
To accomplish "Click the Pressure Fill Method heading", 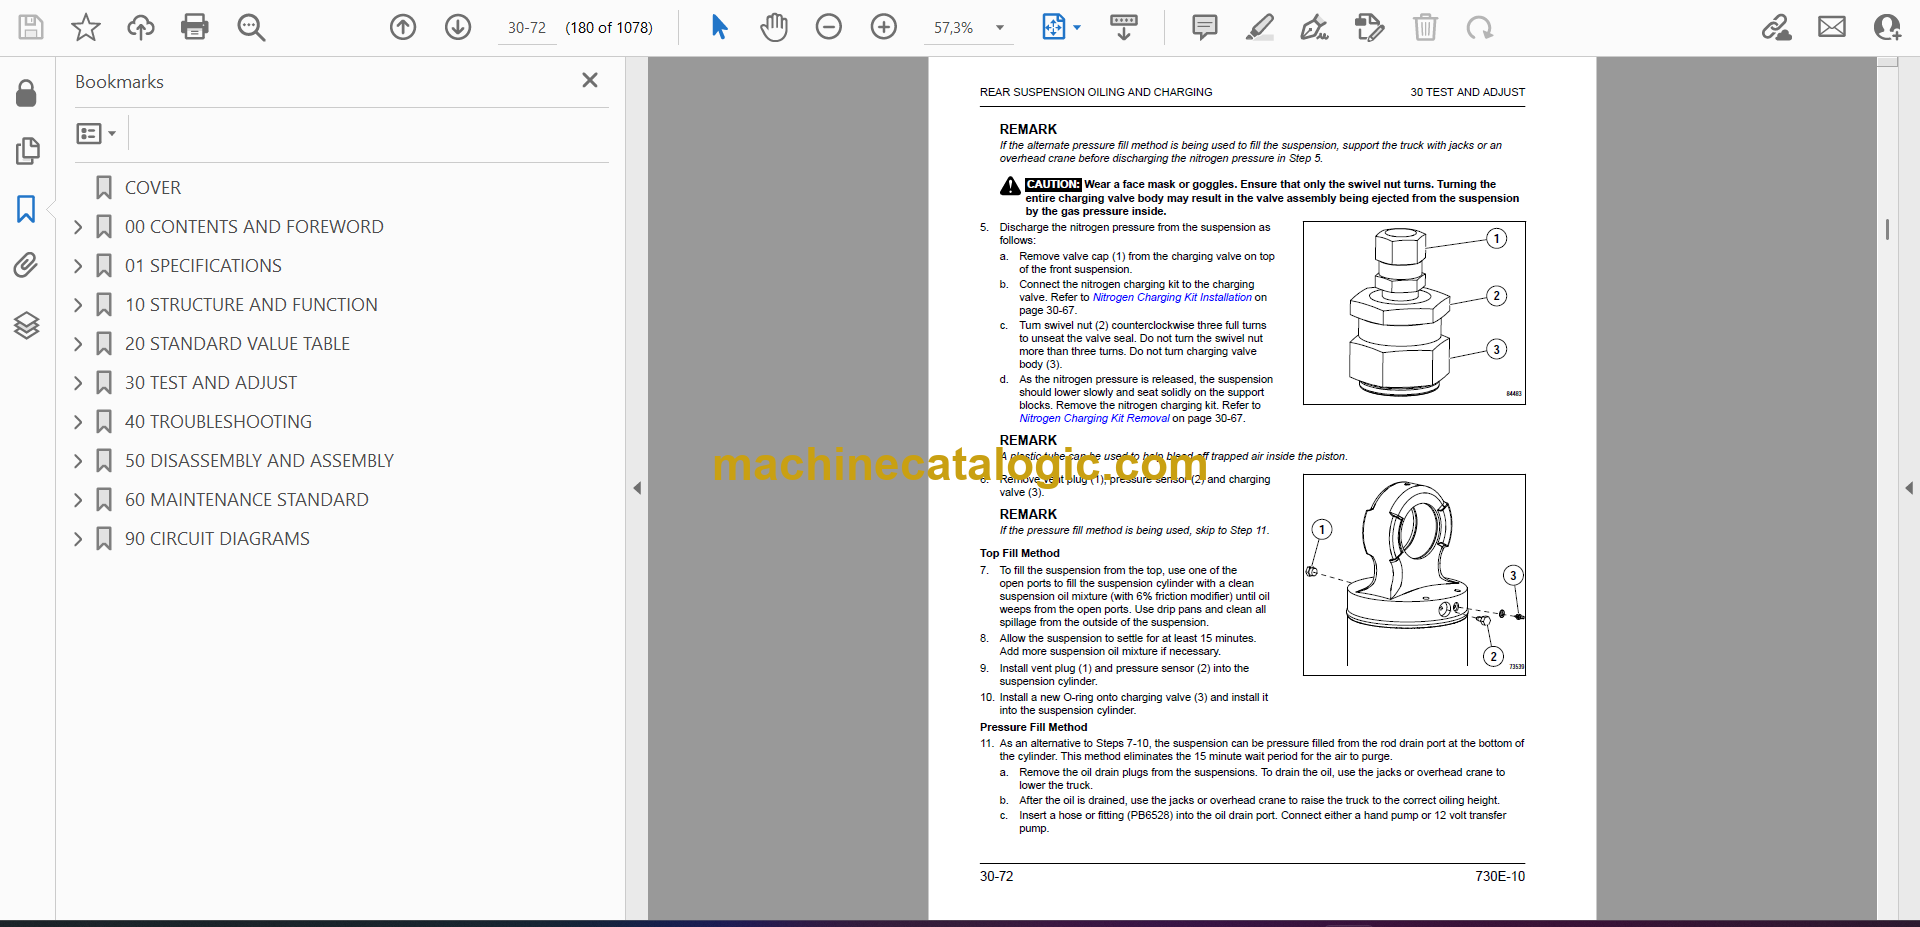I will click(1033, 727).
